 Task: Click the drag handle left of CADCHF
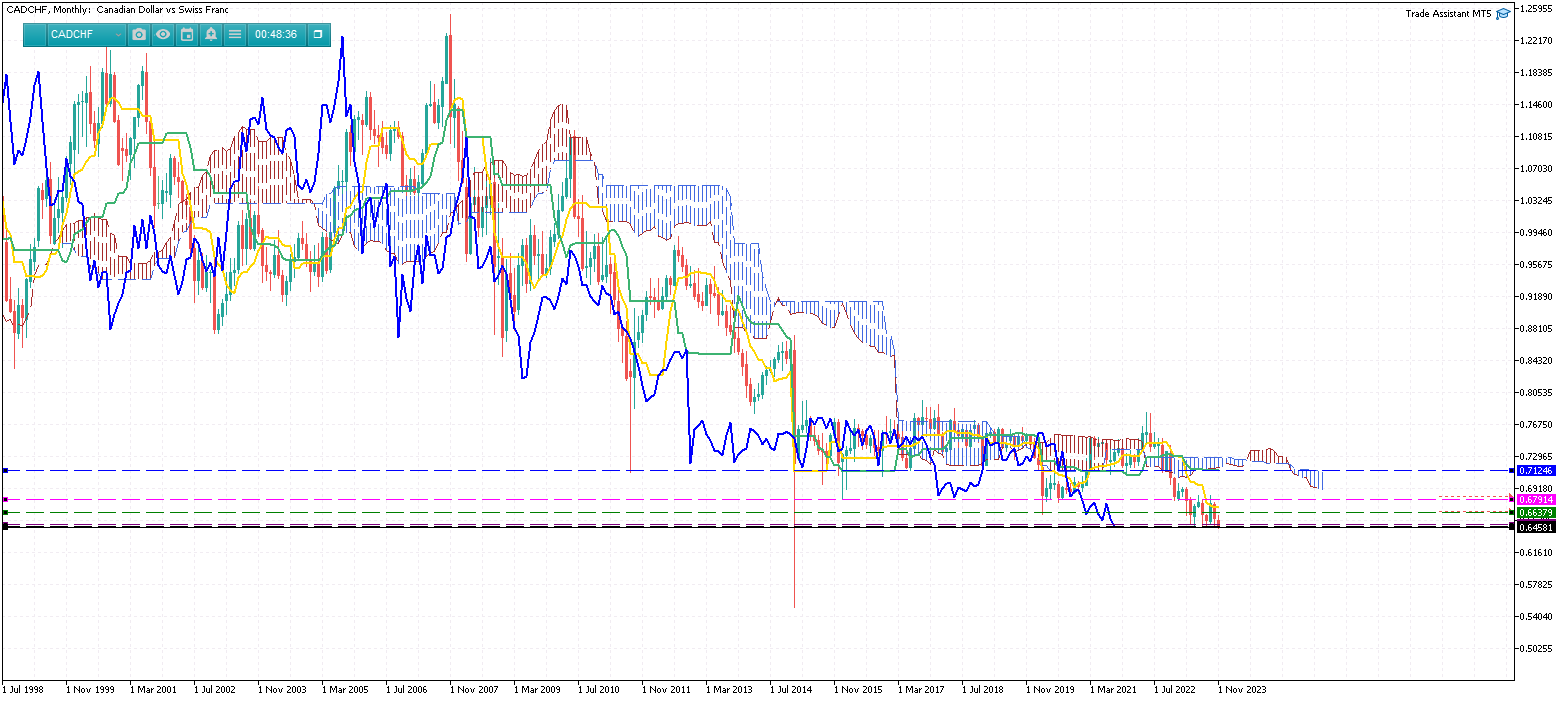(35, 34)
